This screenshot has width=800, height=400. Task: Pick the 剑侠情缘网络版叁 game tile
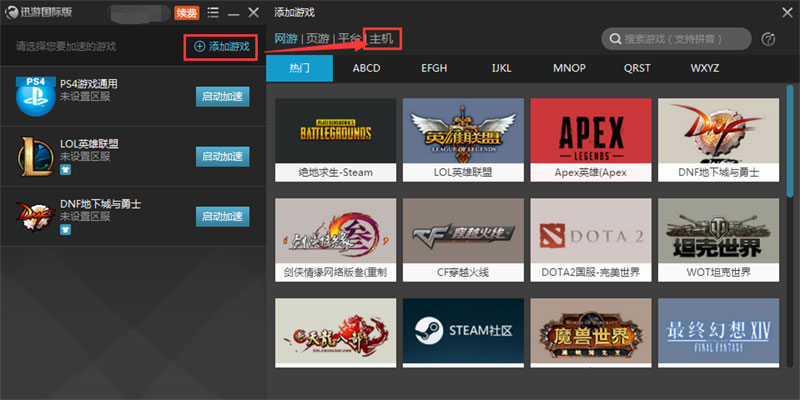[x=336, y=240]
